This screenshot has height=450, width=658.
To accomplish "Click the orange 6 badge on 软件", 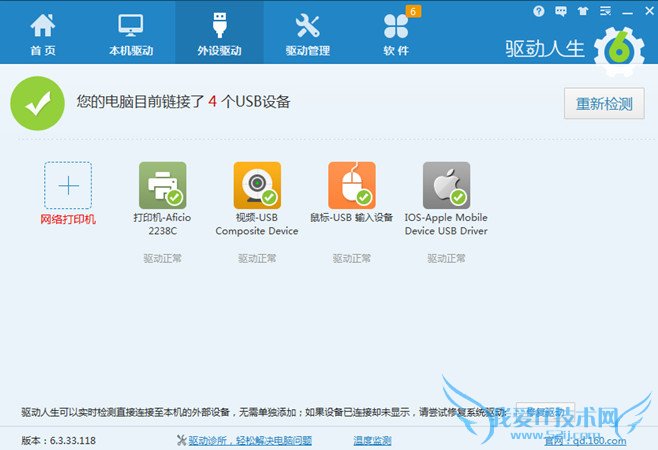I will [413, 11].
